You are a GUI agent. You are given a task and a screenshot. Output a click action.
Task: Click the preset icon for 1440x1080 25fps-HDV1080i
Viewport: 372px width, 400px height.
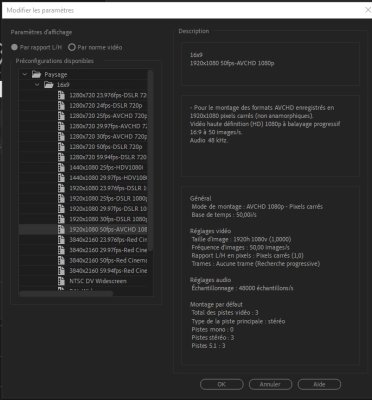pos(61,167)
